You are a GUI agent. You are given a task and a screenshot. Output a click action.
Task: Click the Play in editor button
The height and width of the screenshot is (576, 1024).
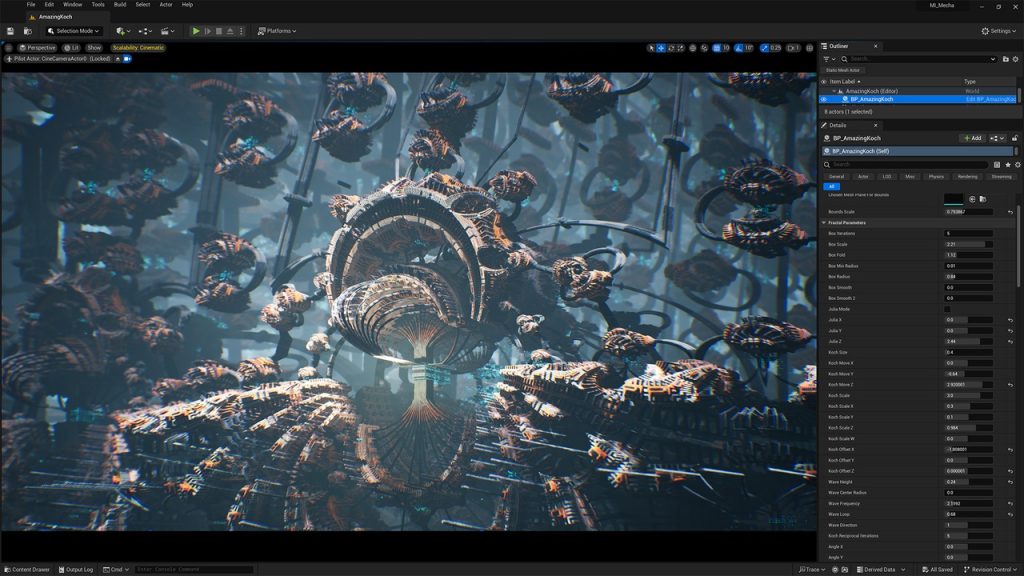pyautogui.click(x=196, y=31)
